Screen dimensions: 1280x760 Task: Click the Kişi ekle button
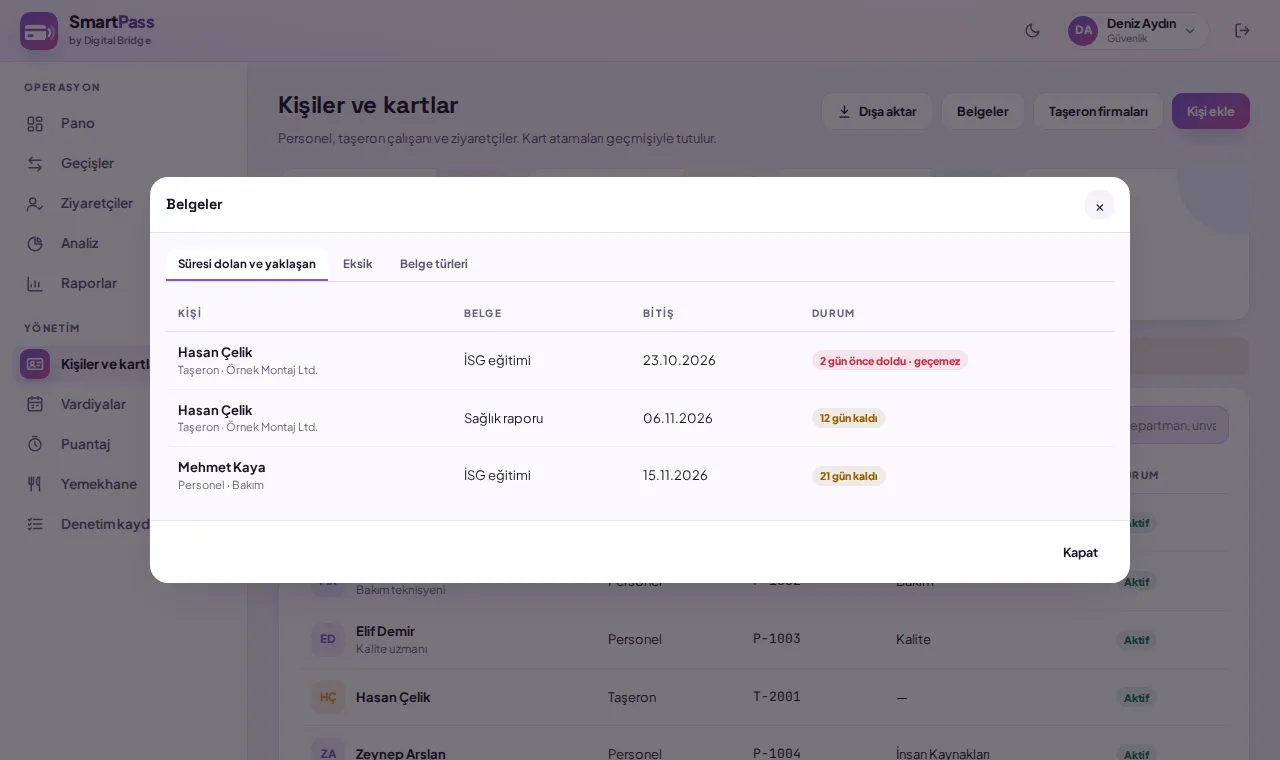pyautogui.click(x=1211, y=111)
